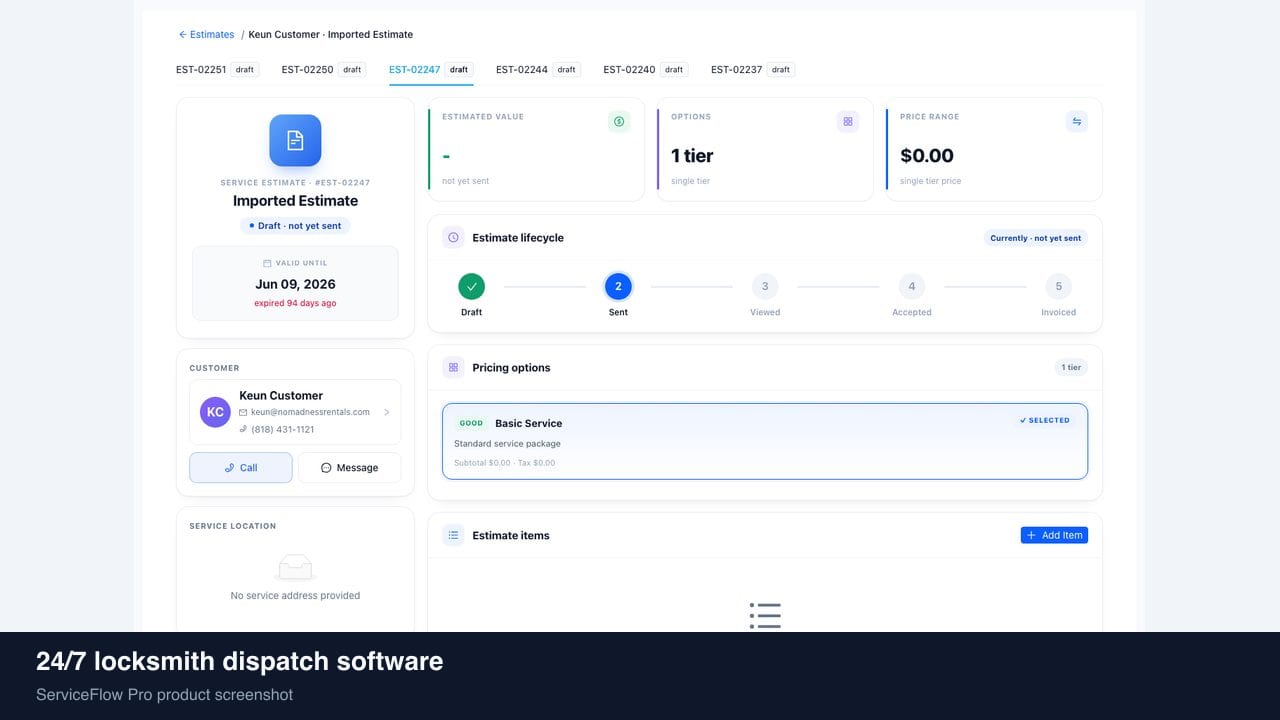Click the expired 94 days ago text
Image resolution: width=1280 pixels, height=720 pixels.
click(x=295, y=303)
